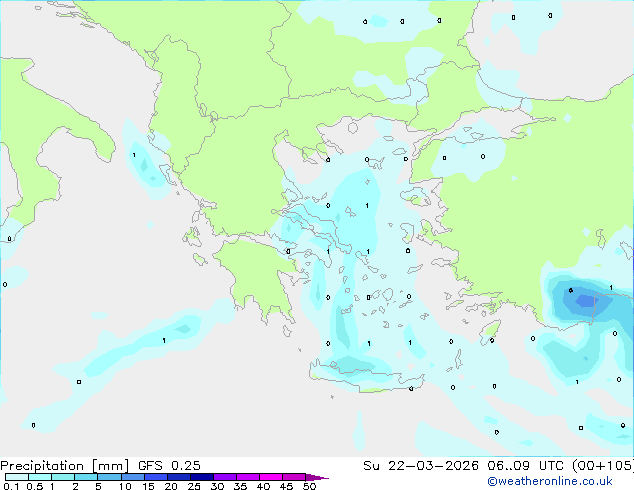Open the weatheronline.co.uk link
This screenshot has width=634, height=490.
click(x=550, y=481)
